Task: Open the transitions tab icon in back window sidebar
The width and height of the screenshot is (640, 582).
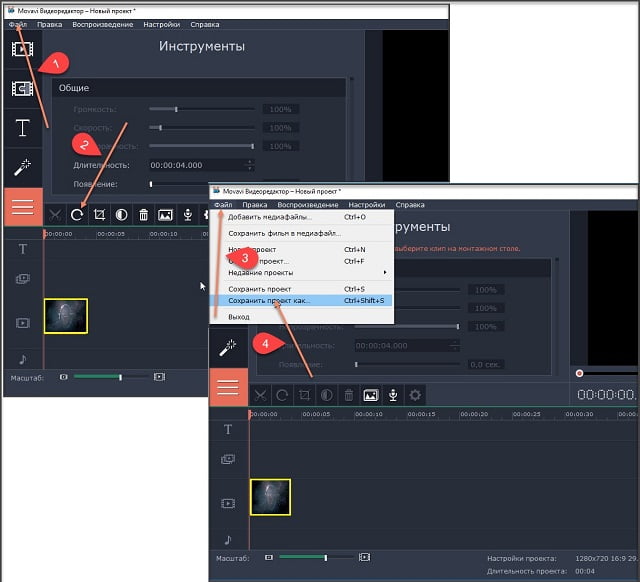Action: tap(22, 88)
